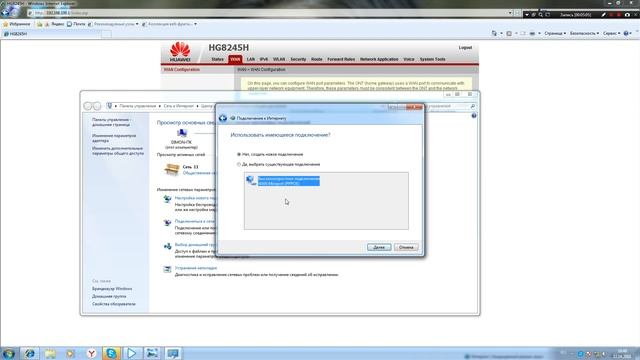
Task: Open Windows Explorer folder from the taskbar
Action: tap(50, 353)
